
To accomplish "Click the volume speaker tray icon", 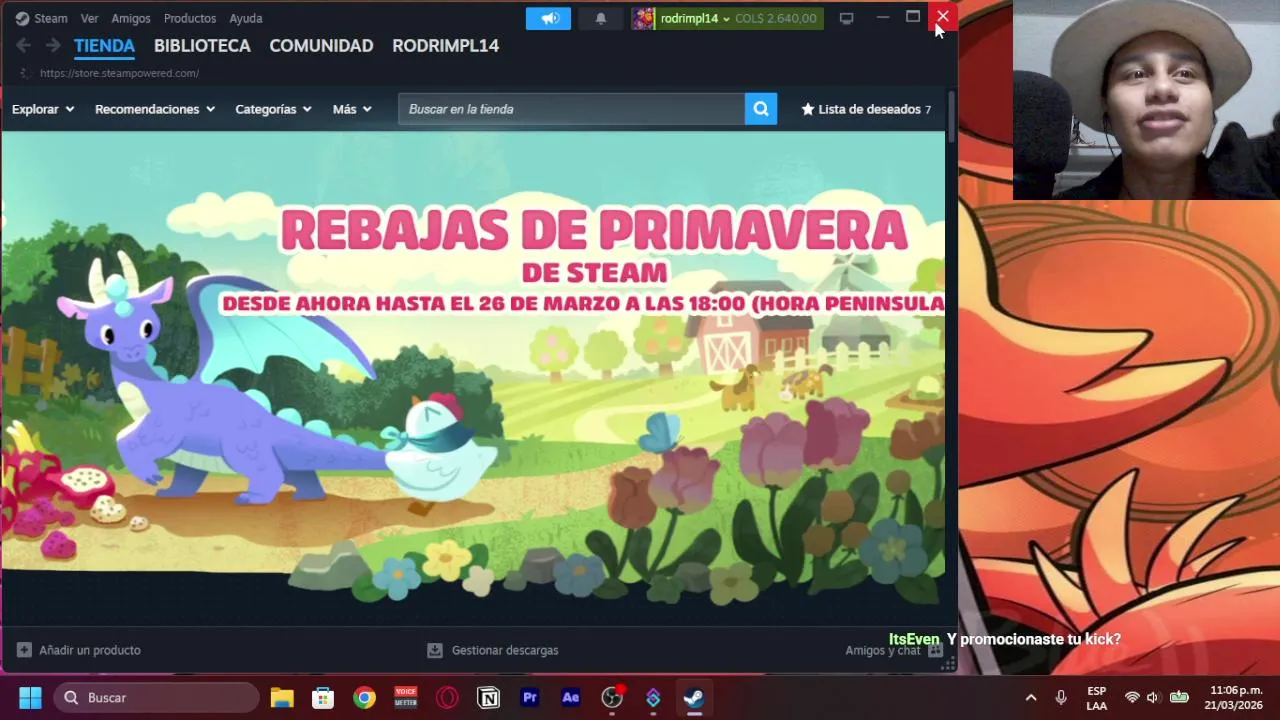I will point(1153,697).
